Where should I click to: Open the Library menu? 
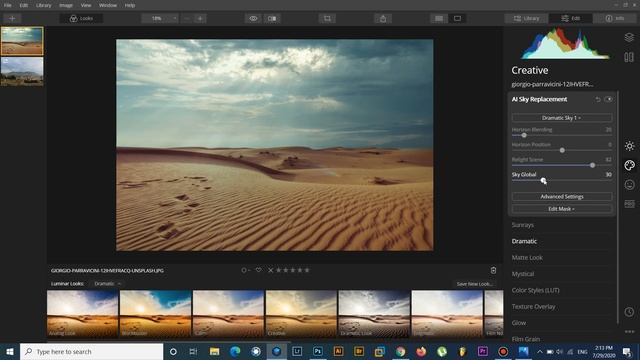coord(43,5)
